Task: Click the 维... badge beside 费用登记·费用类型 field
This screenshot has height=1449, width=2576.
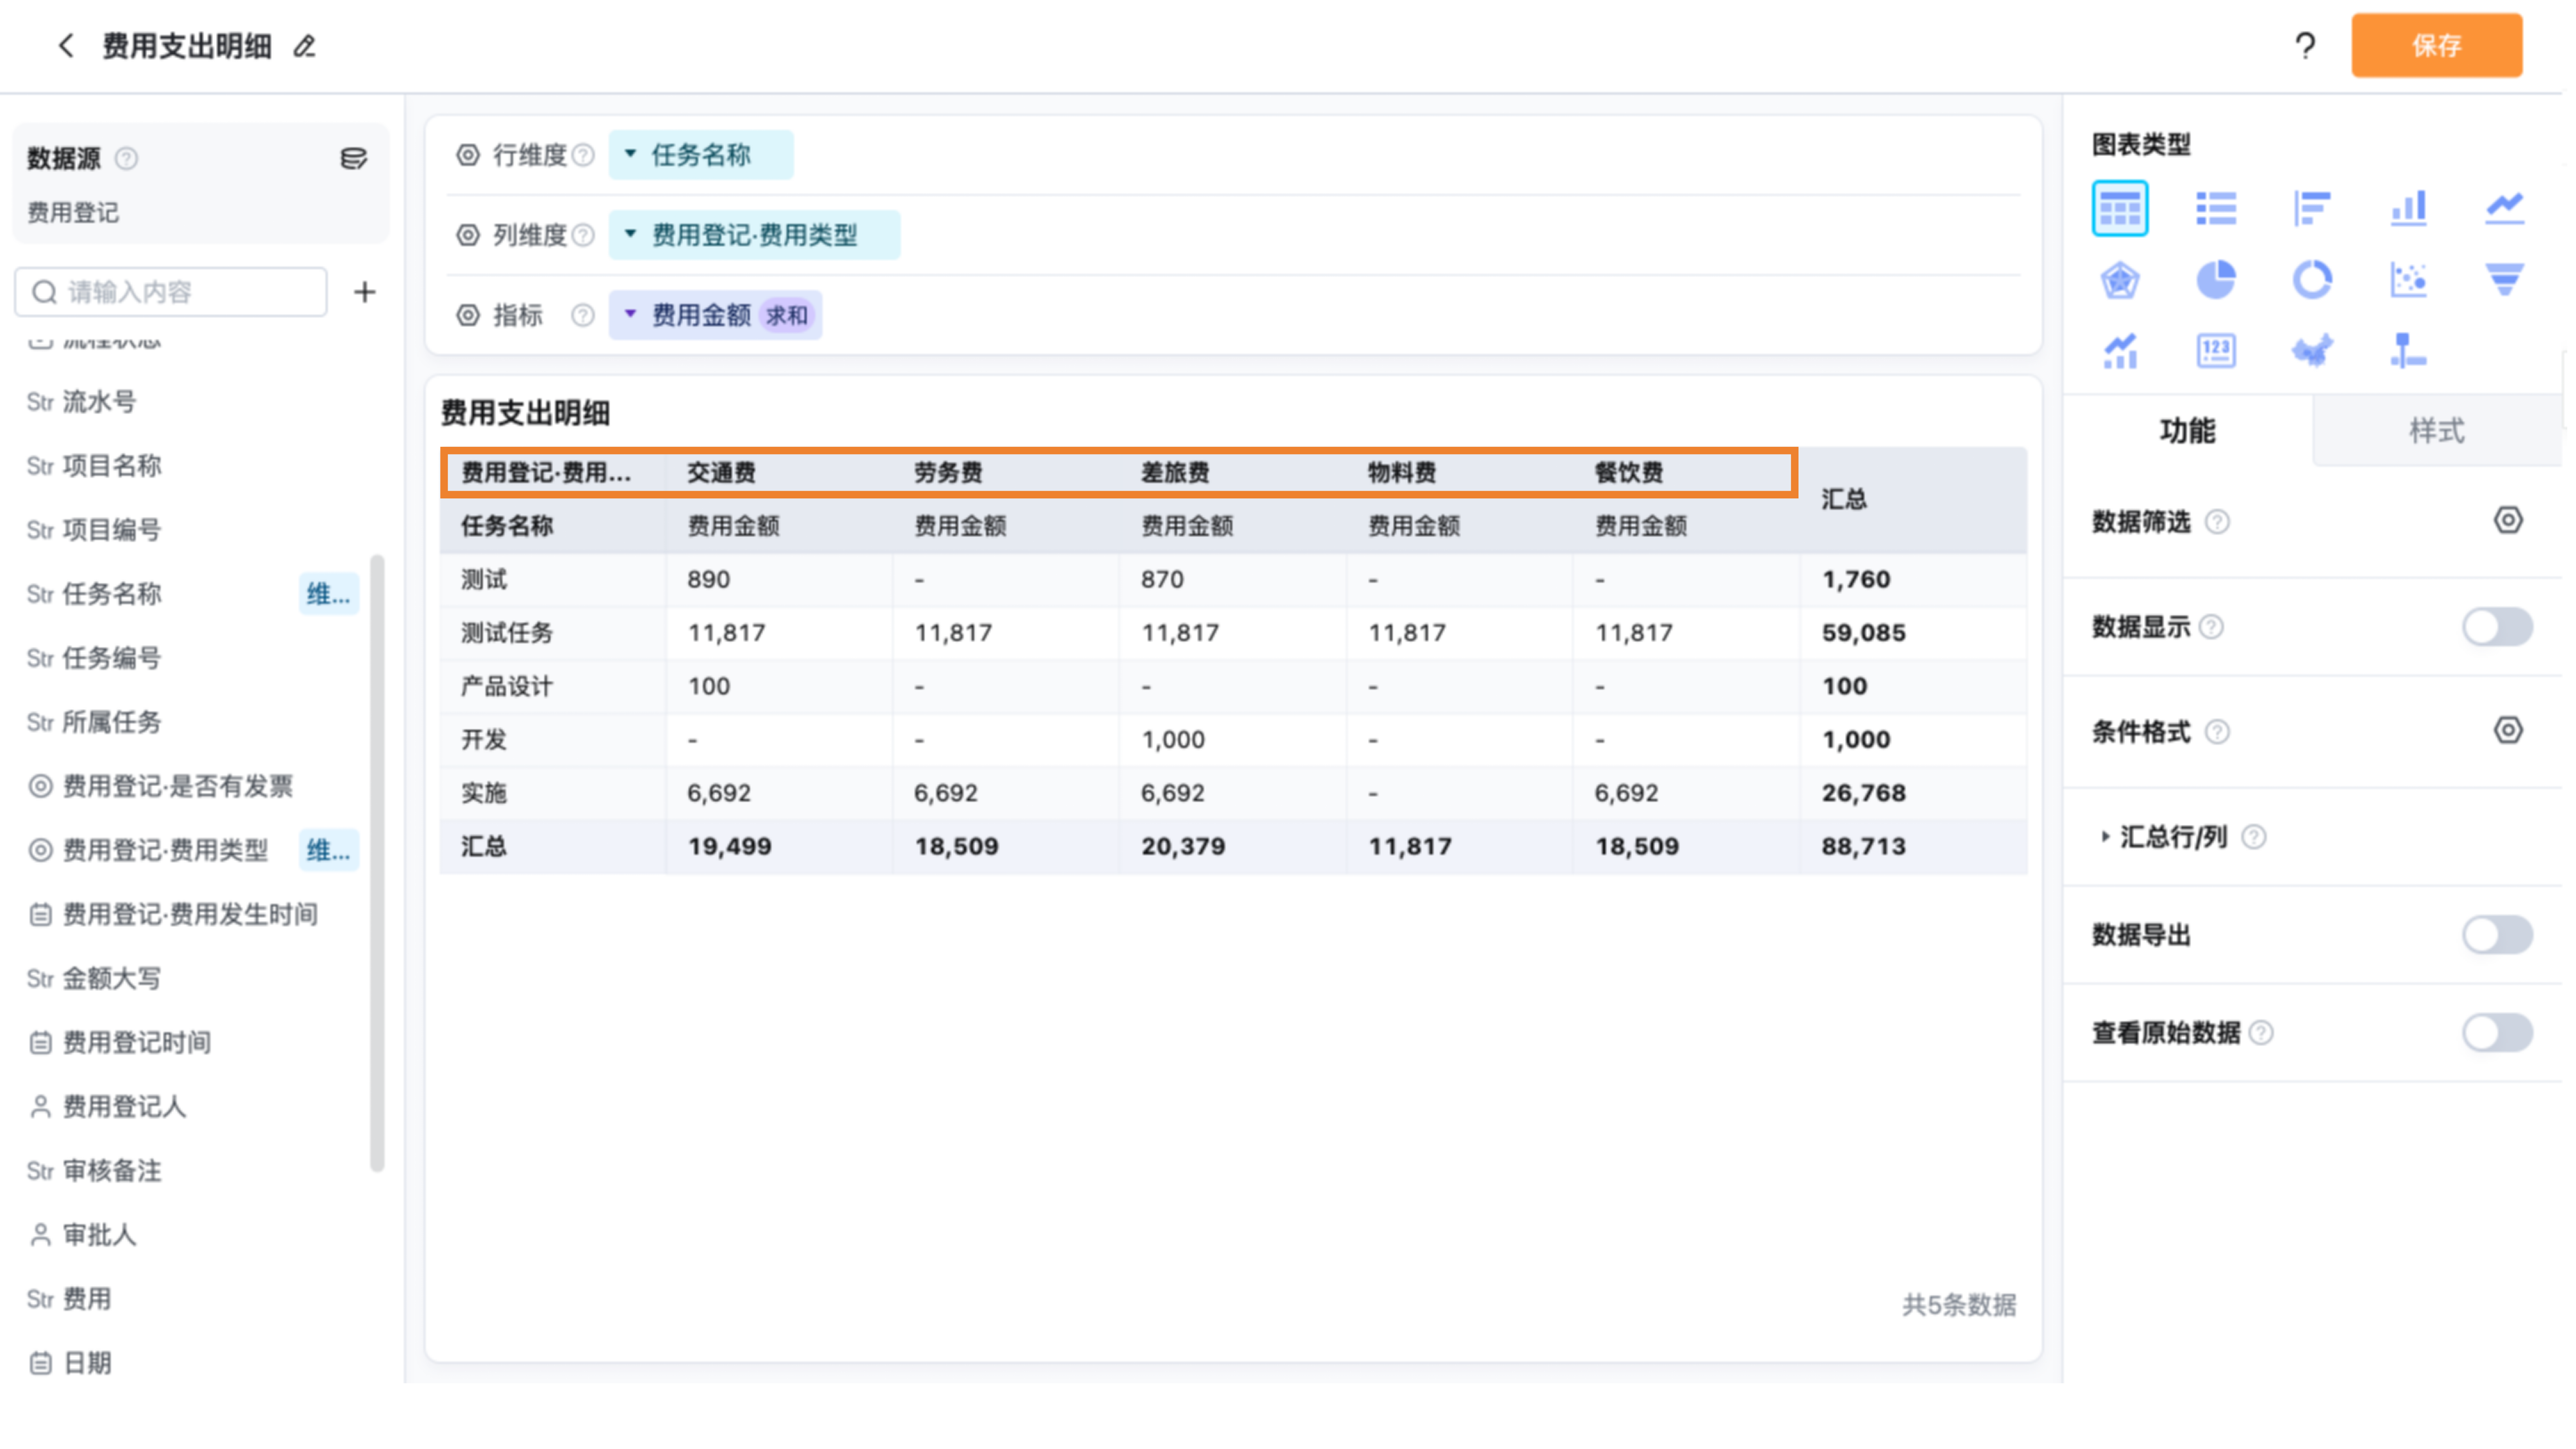Action: tap(329, 850)
